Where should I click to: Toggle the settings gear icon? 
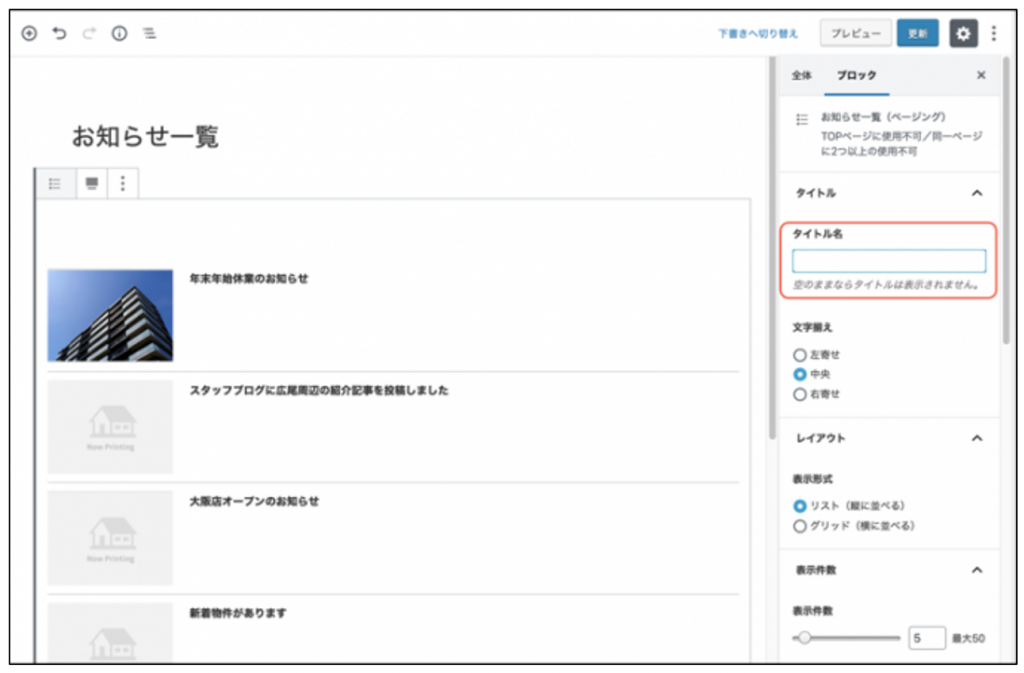[x=962, y=33]
